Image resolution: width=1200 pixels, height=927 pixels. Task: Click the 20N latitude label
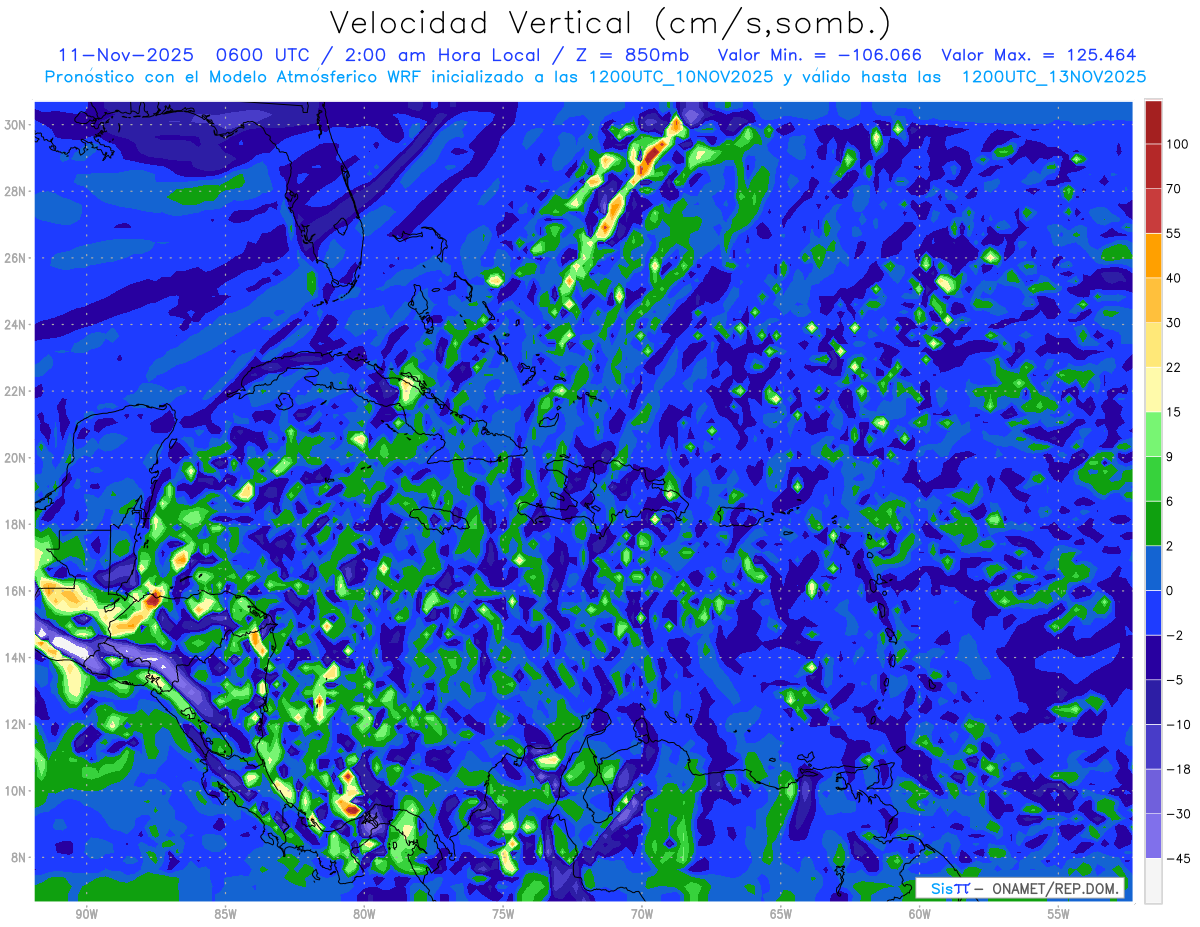[15, 458]
